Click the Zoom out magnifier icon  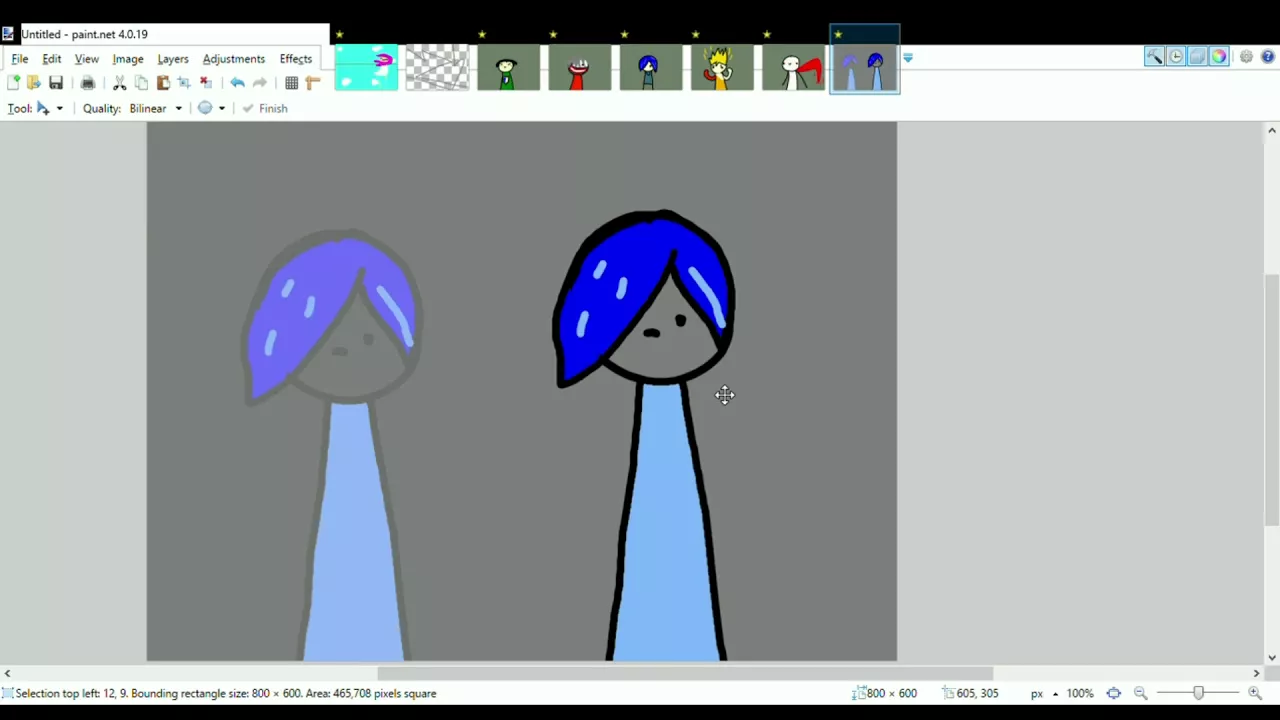coord(1140,693)
